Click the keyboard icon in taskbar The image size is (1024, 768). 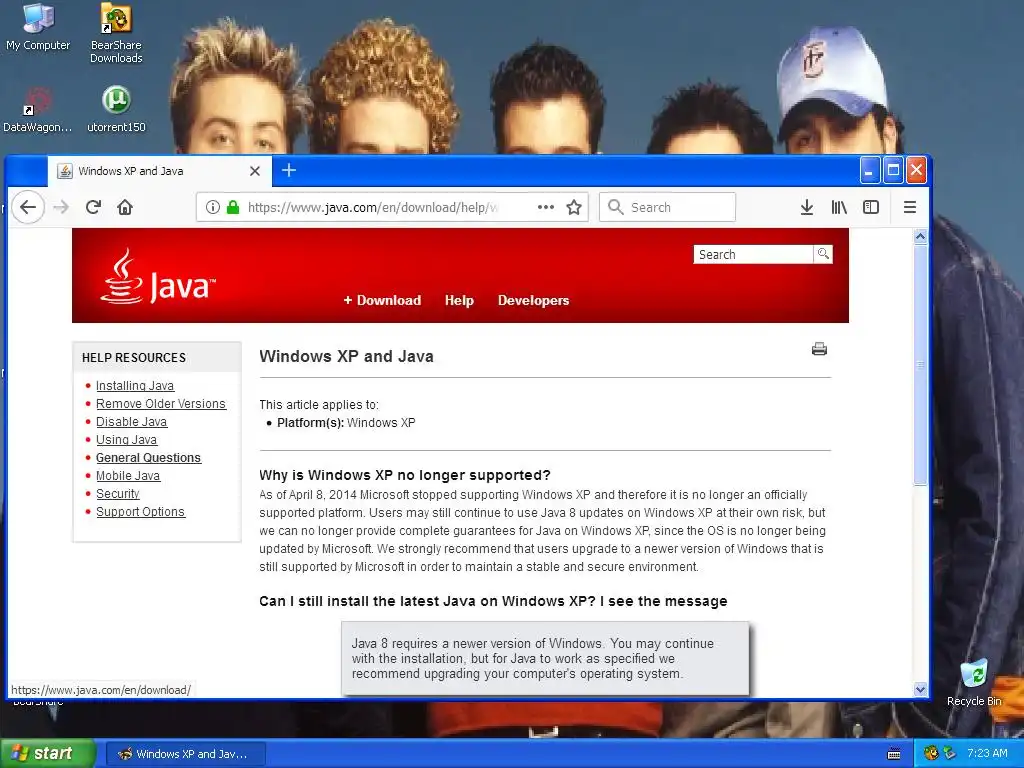tap(894, 754)
